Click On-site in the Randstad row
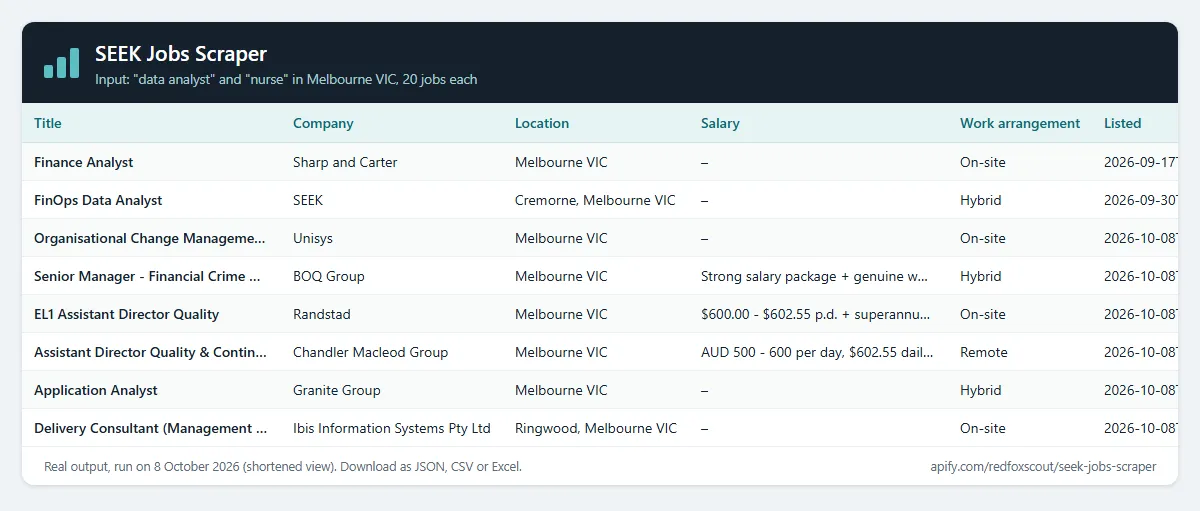The width and height of the screenshot is (1200, 511). 983,314
